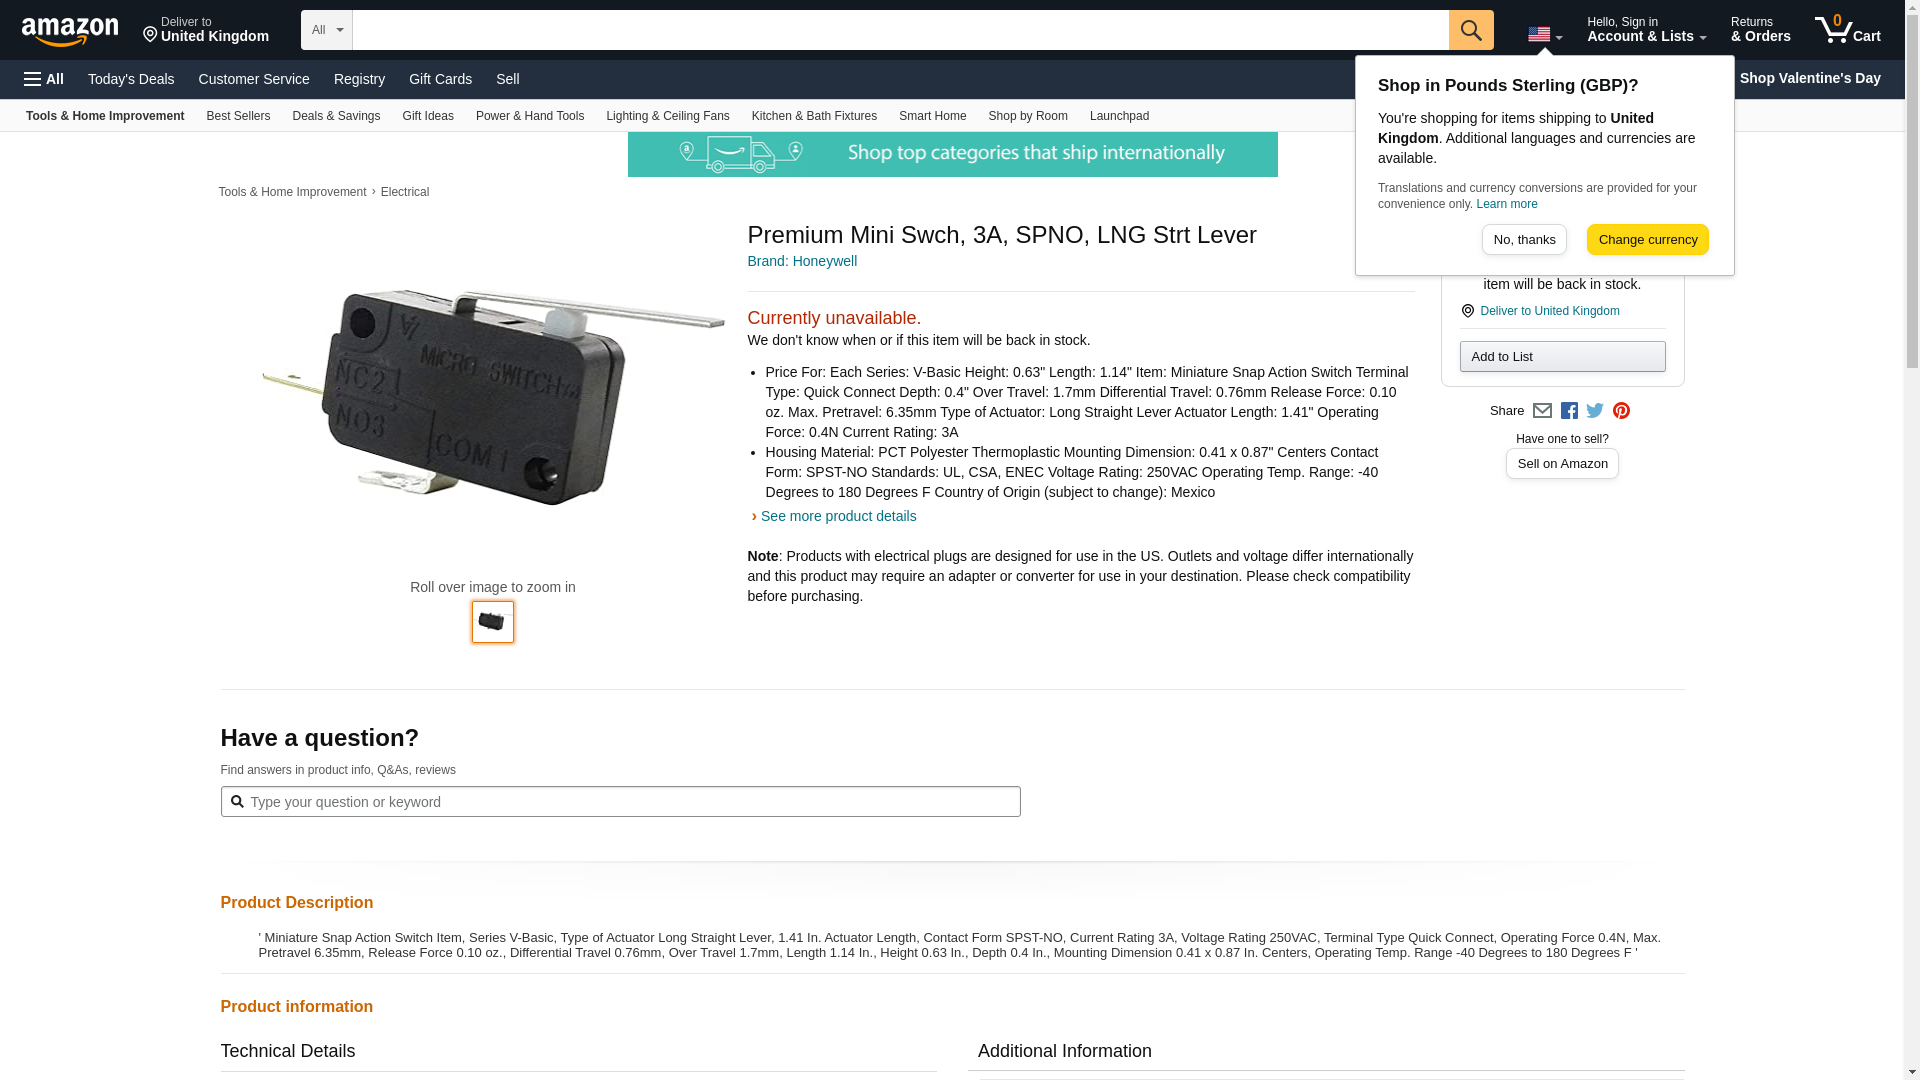Share product on Pinterest icon

click(x=1621, y=411)
